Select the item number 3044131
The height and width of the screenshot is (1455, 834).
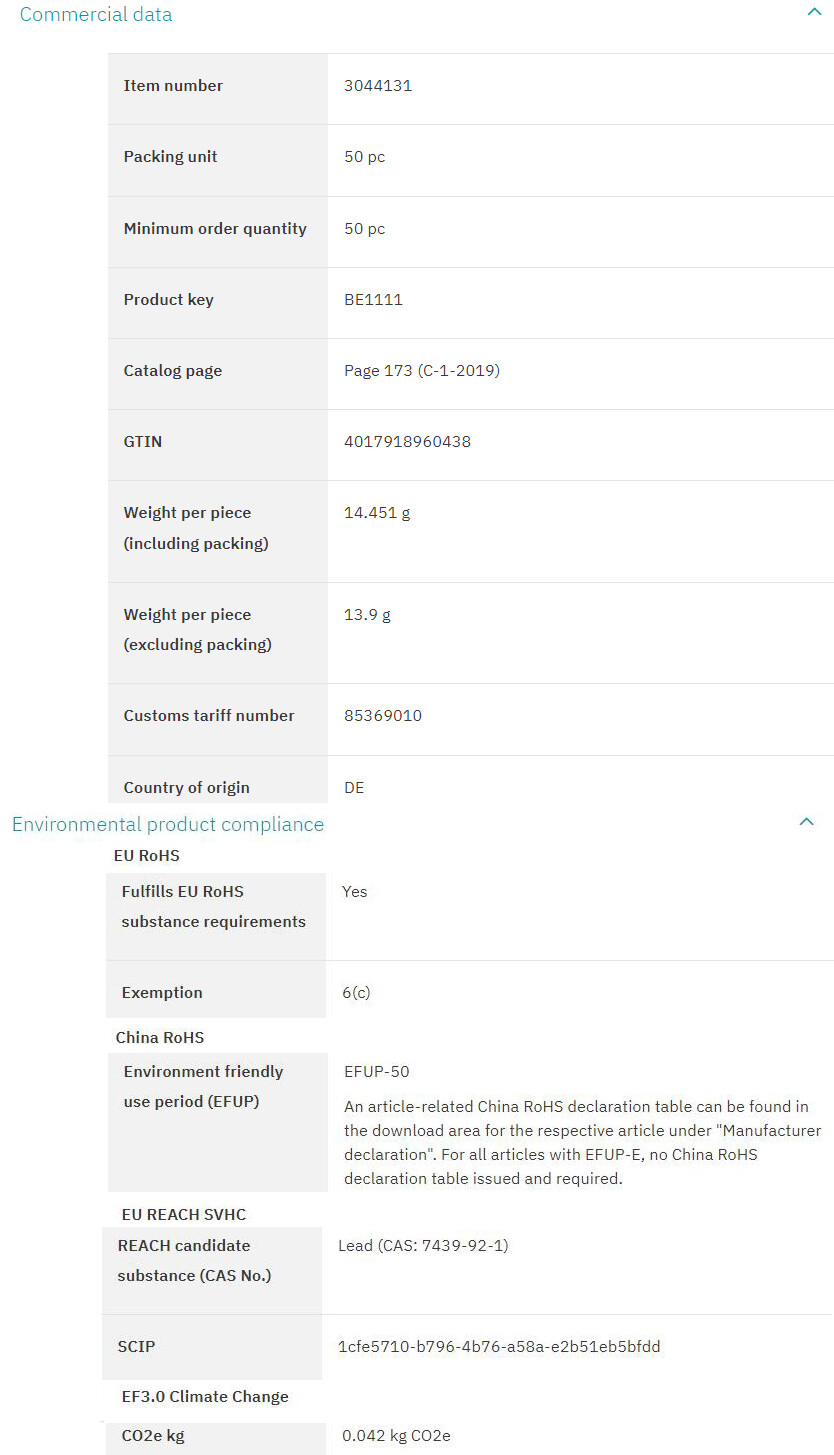click(x=378, y=86)
